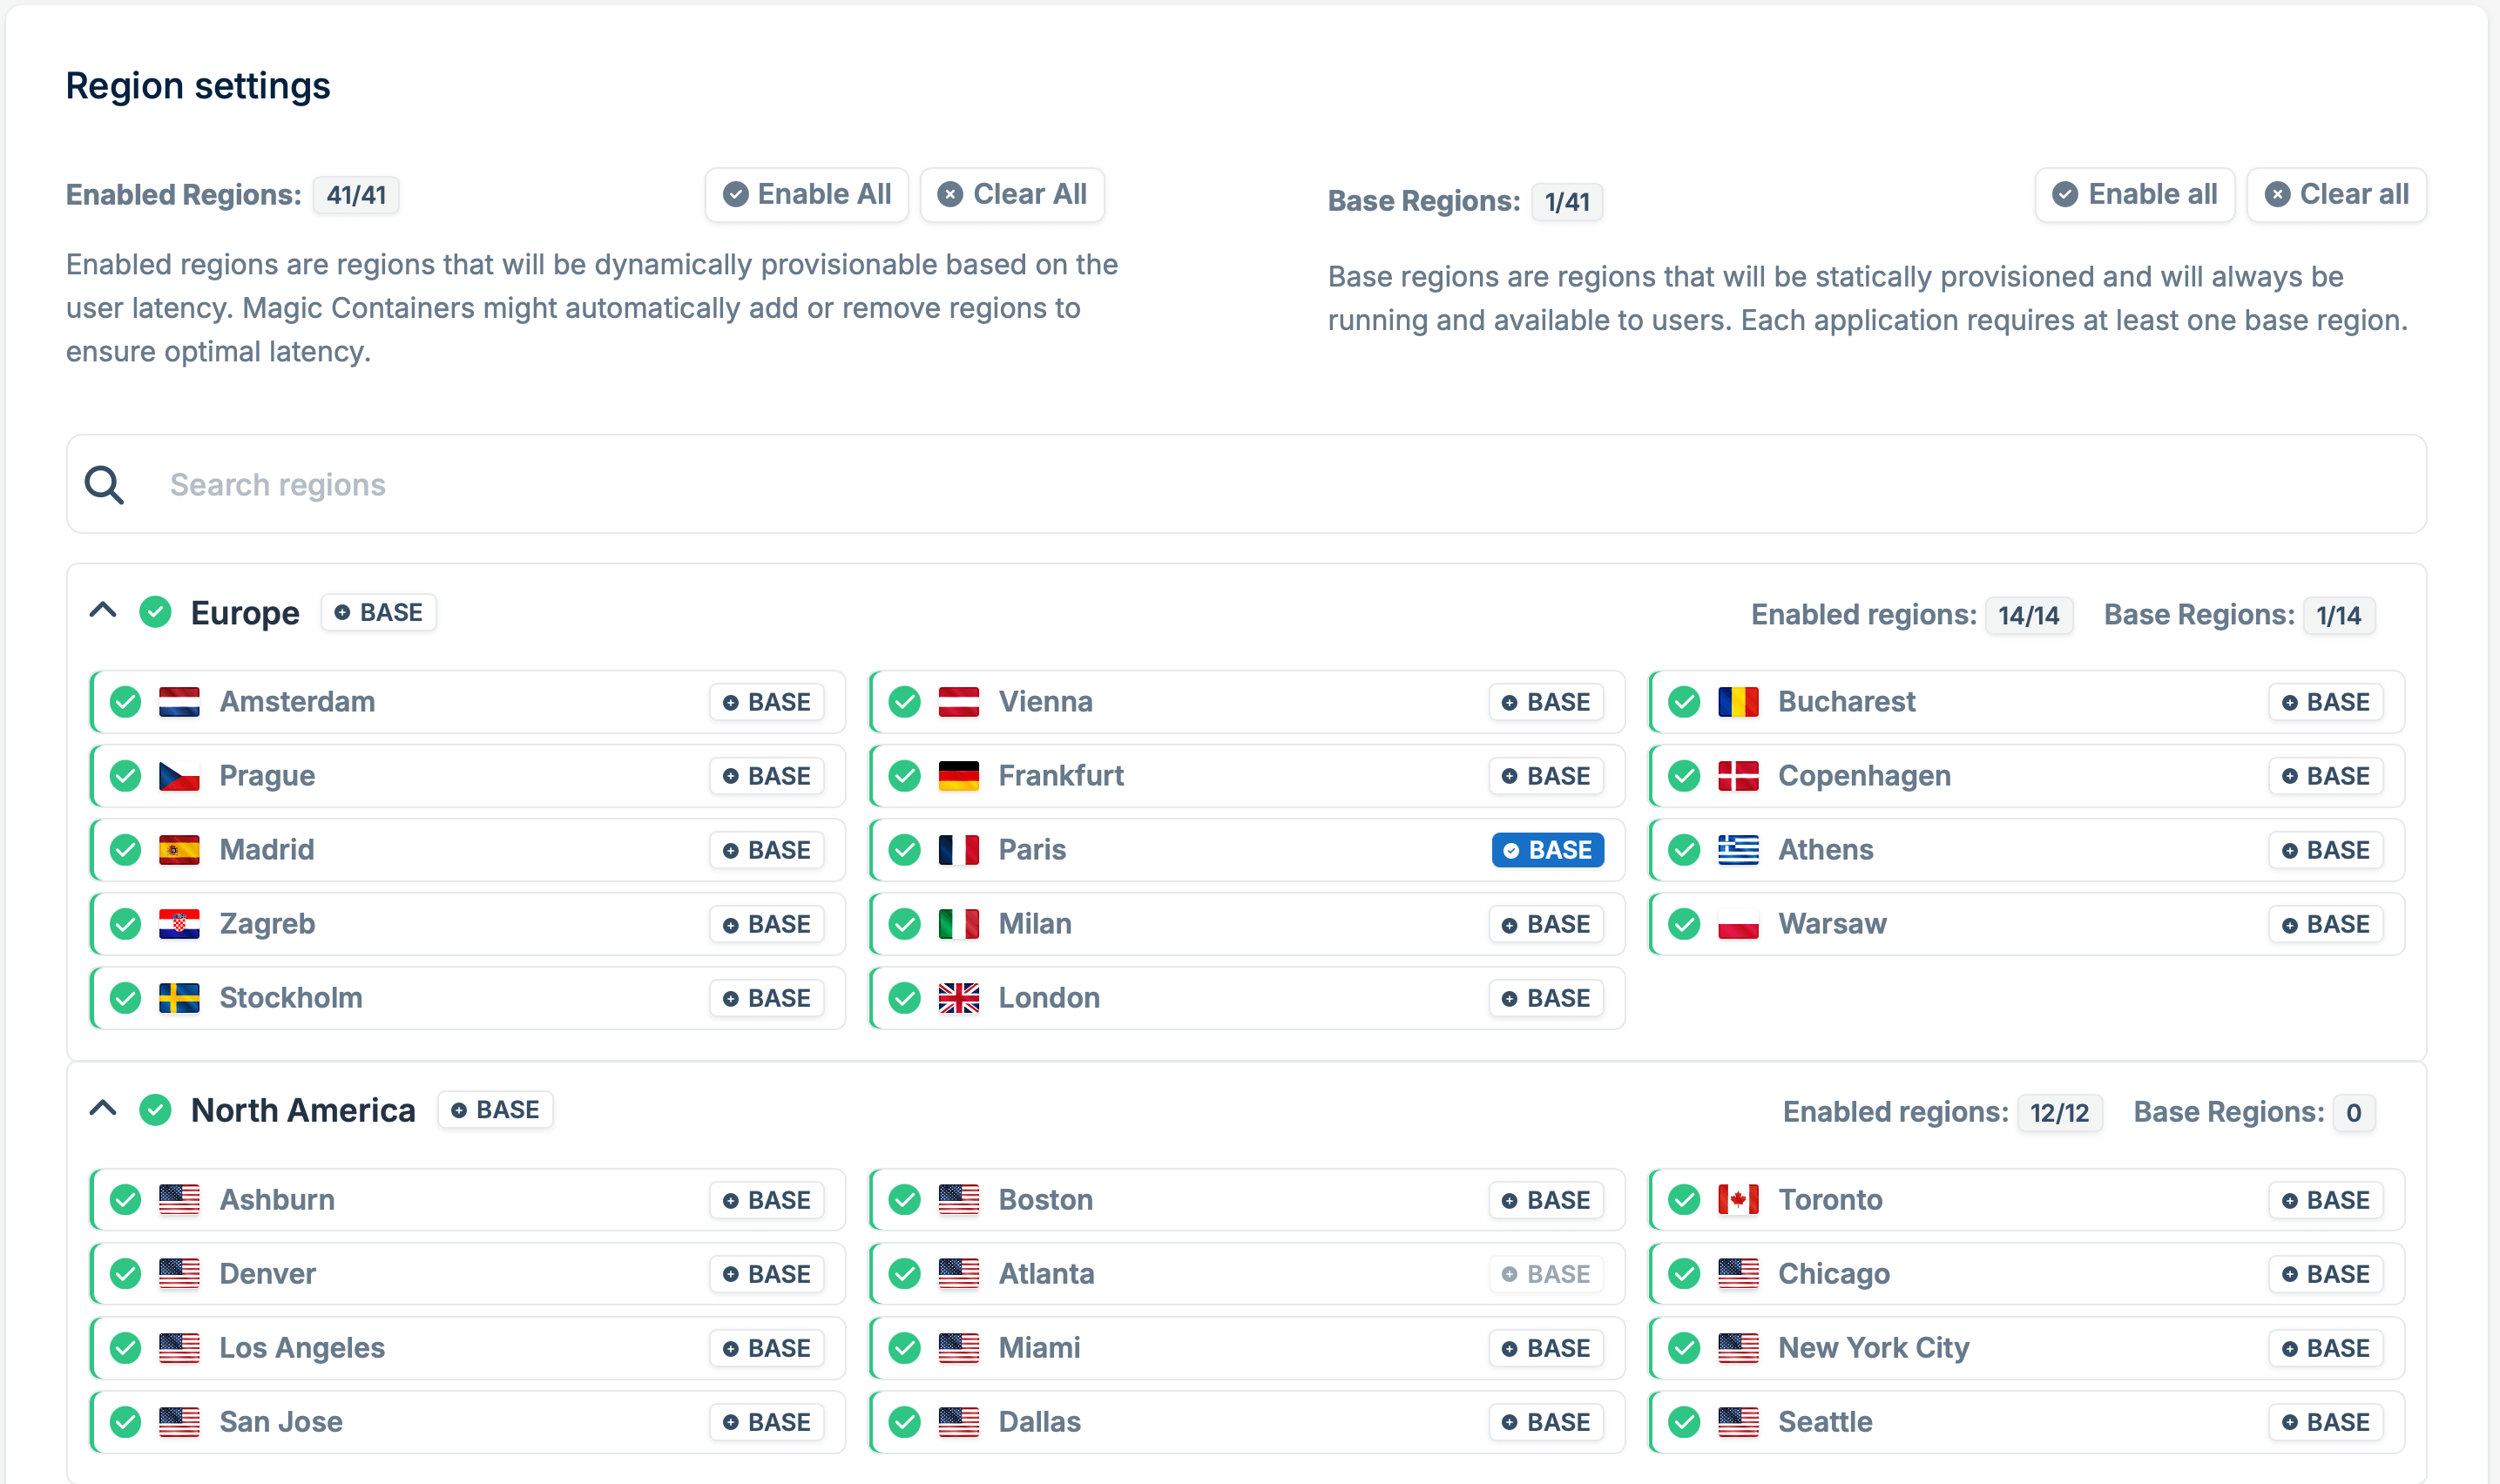This screenshot has width=2500, height=1484.
Task: Click the Canada flag icon beside Toronto
Action: coord(1738,1200)
